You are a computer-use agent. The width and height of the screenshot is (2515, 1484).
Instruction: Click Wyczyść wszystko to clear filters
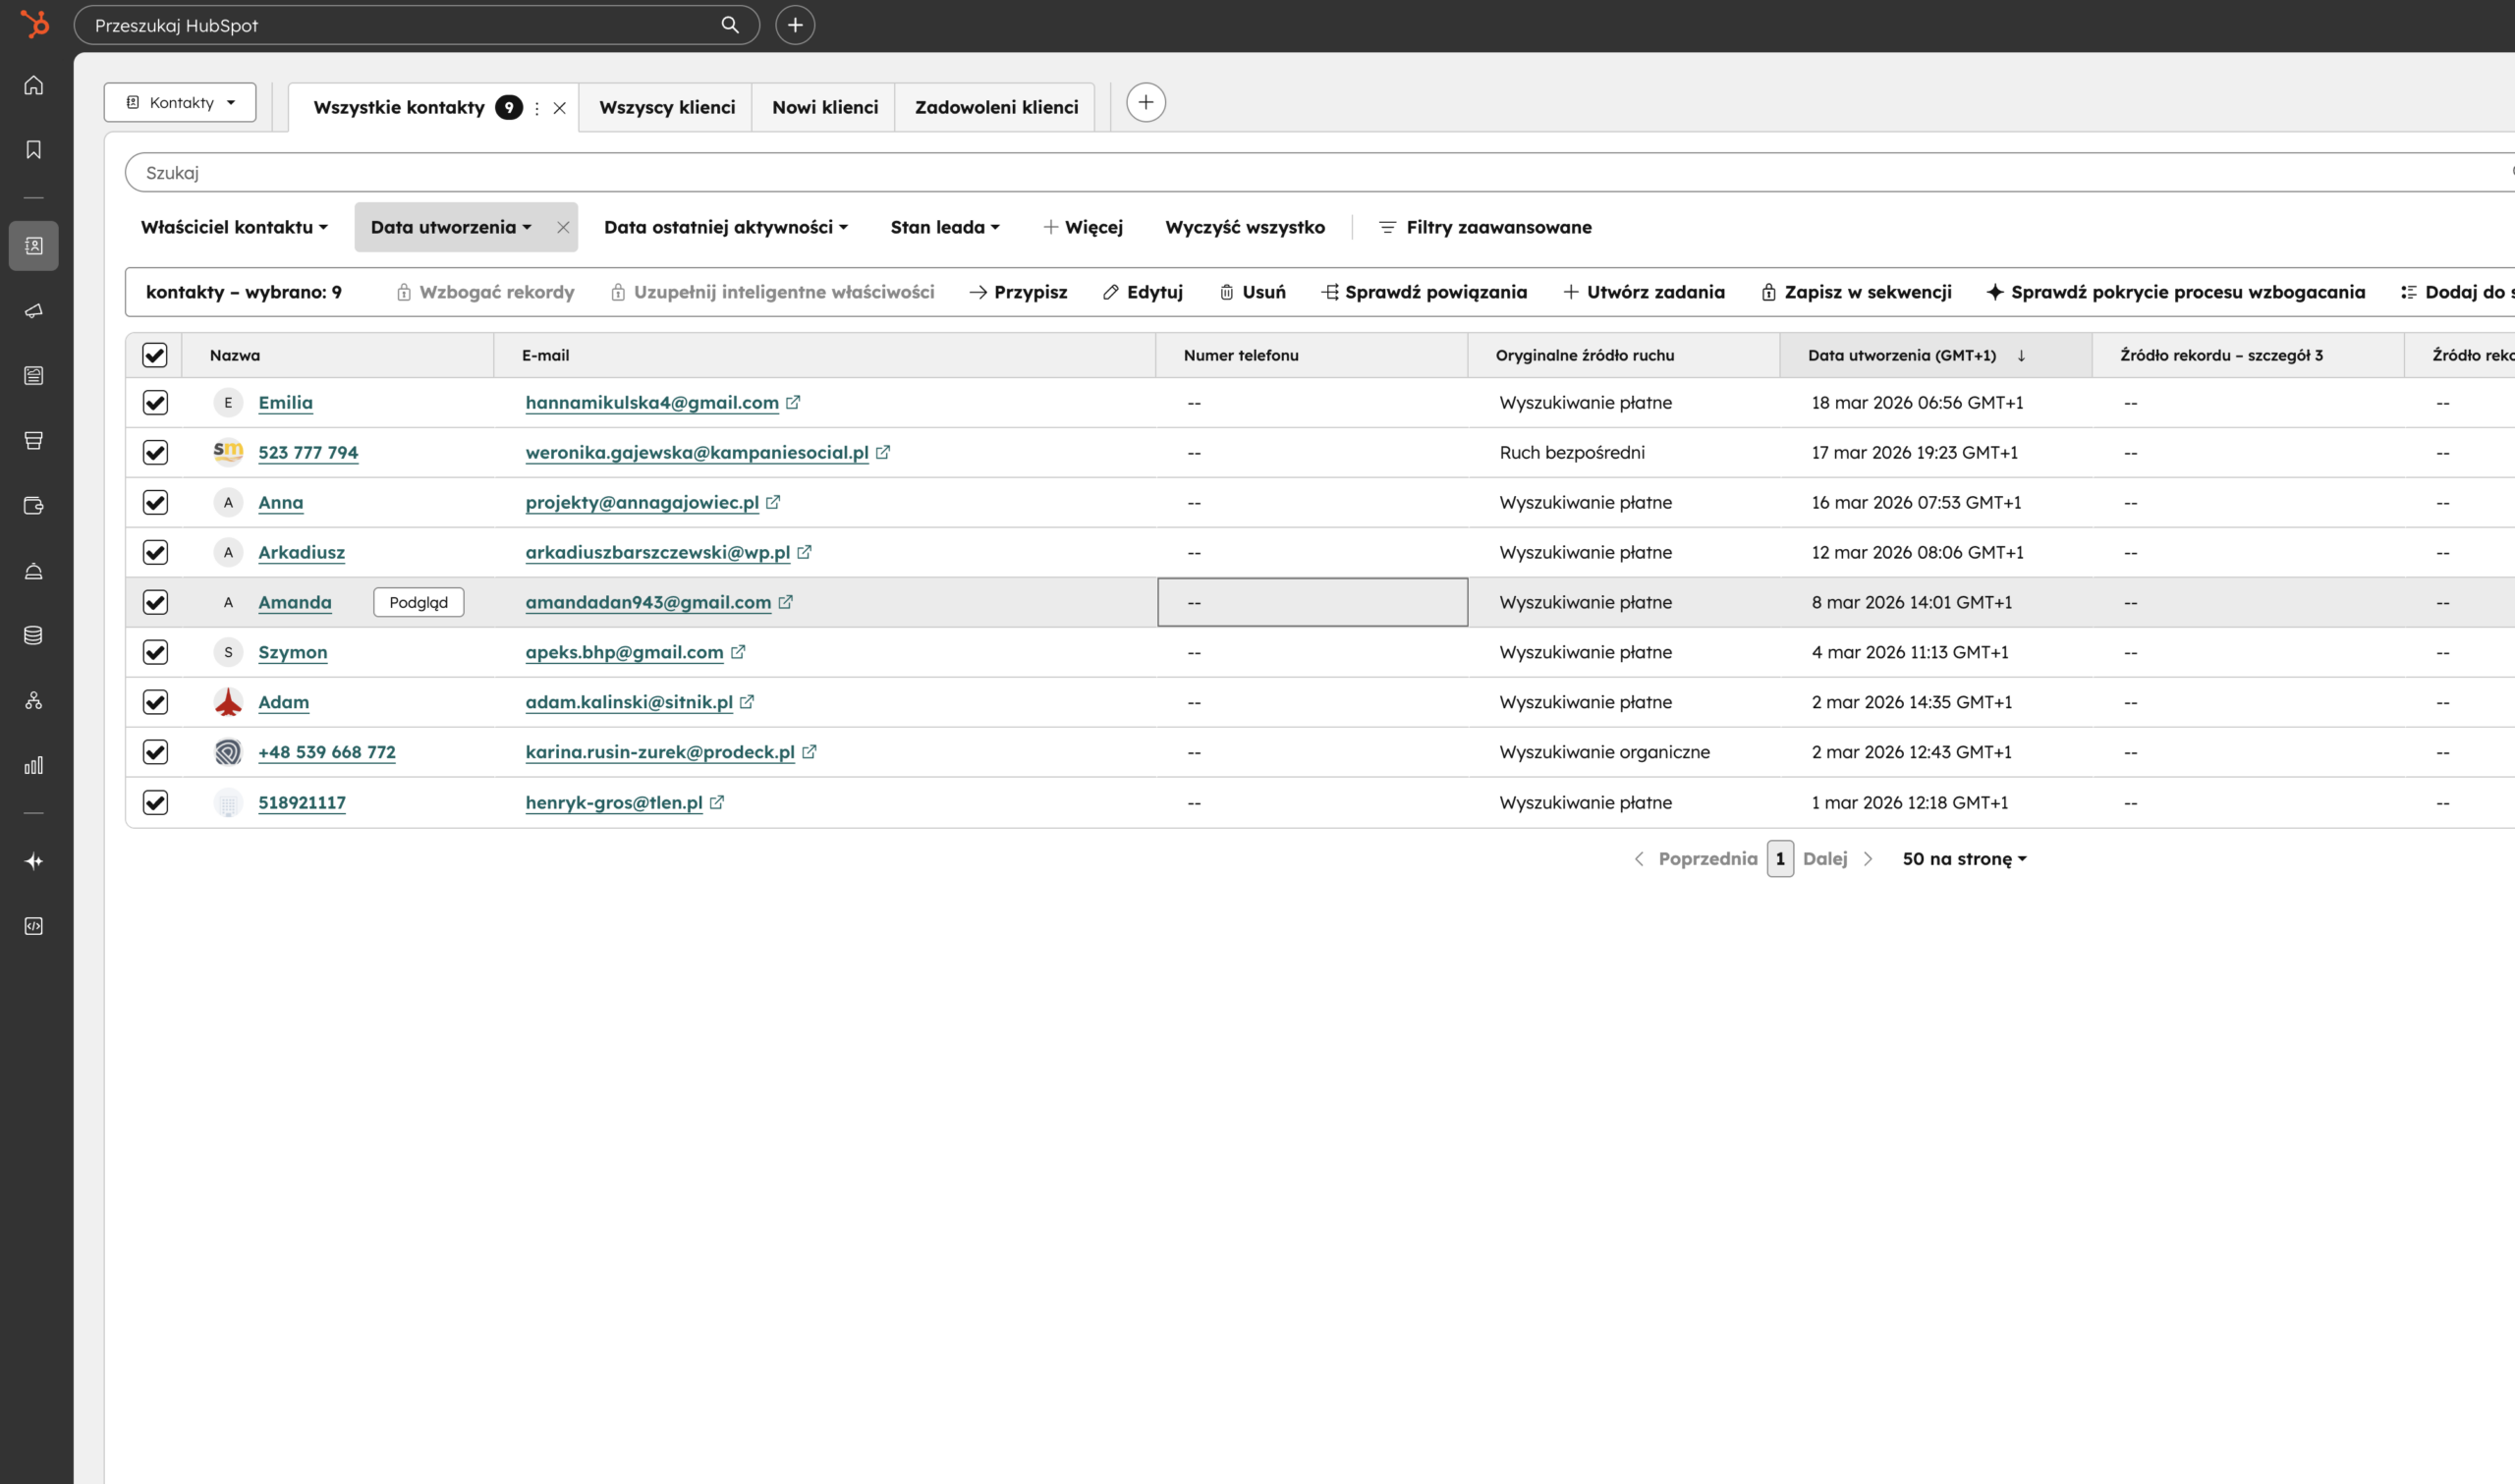[1245, 227]
